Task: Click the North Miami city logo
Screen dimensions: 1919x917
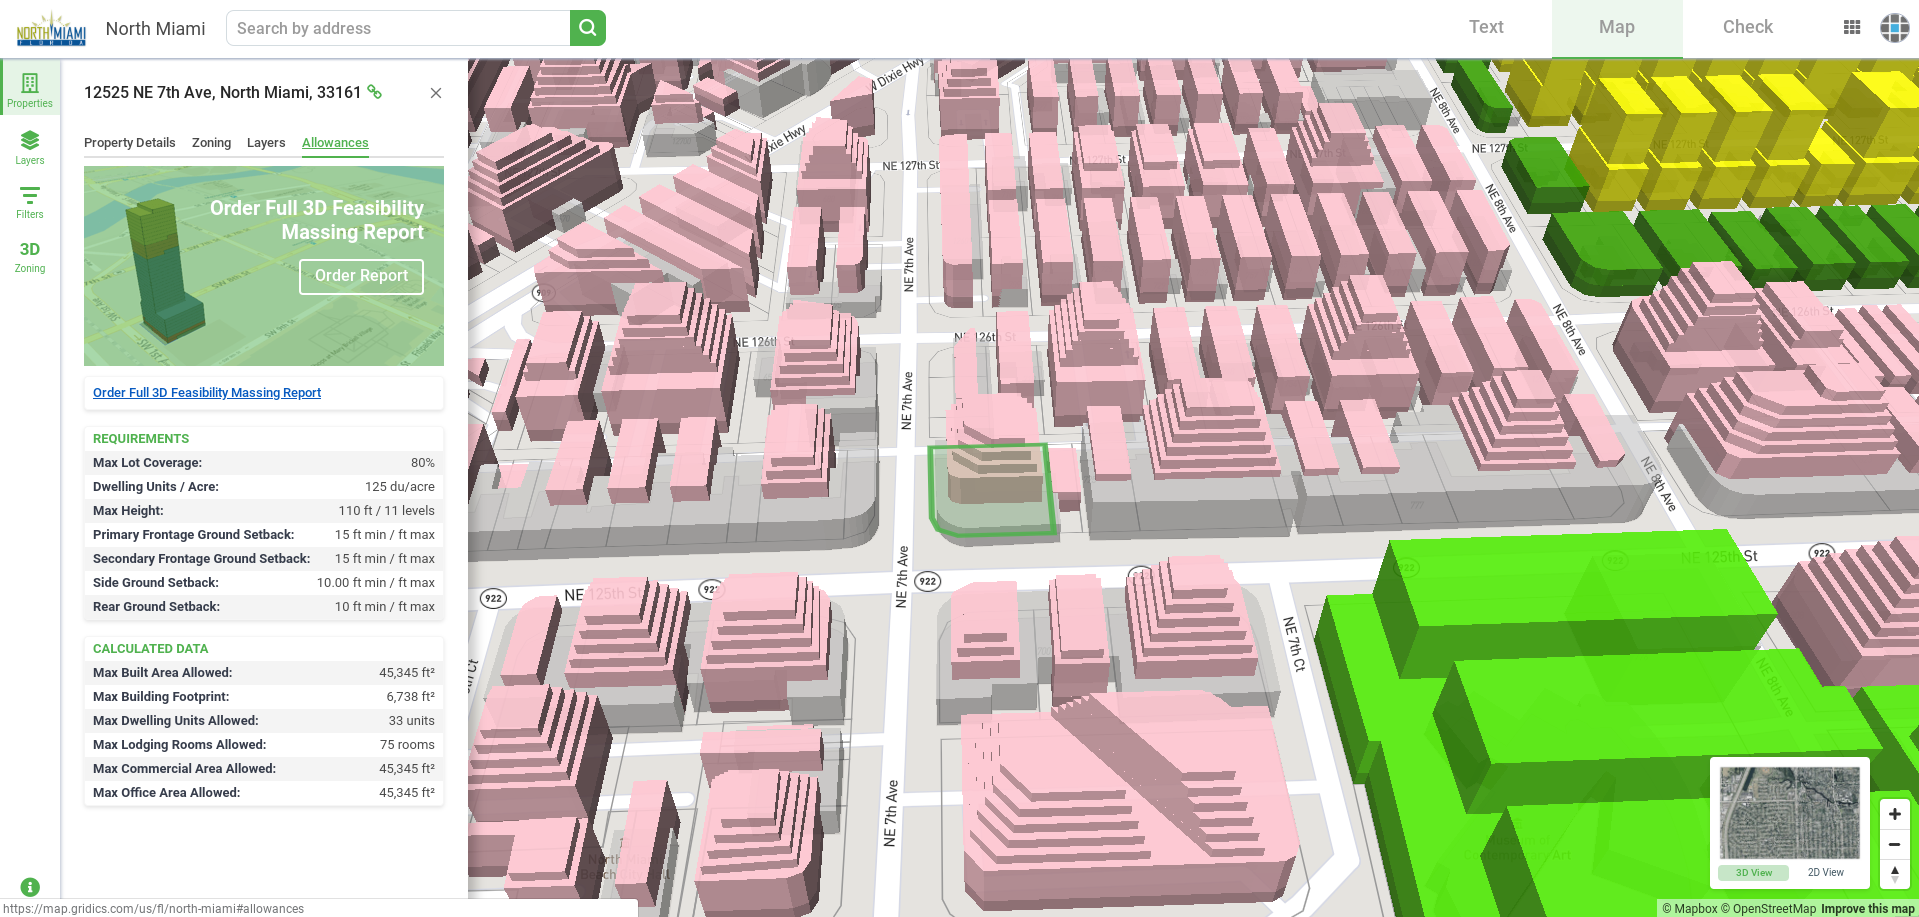Action: click(x=51, y=29)
